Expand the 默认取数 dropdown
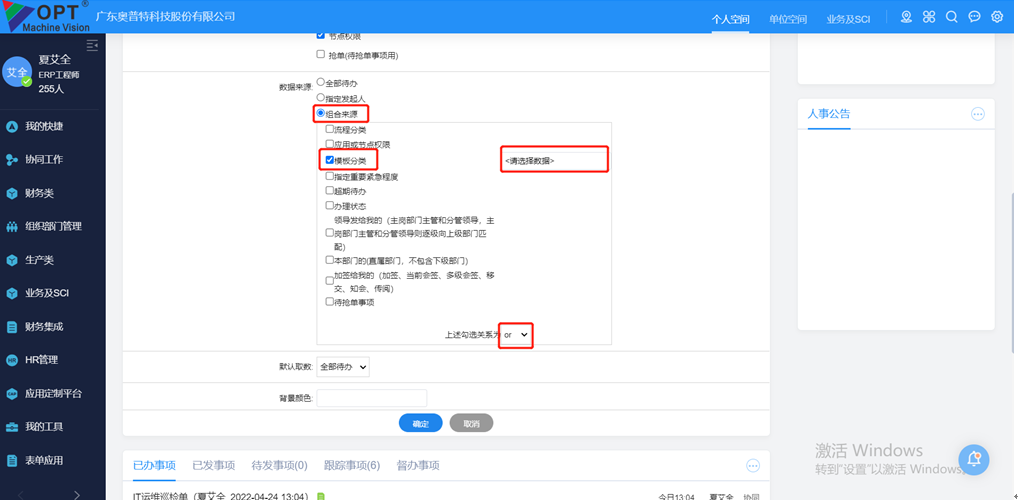Screen dimensions: 1018x502 [343, 367]
